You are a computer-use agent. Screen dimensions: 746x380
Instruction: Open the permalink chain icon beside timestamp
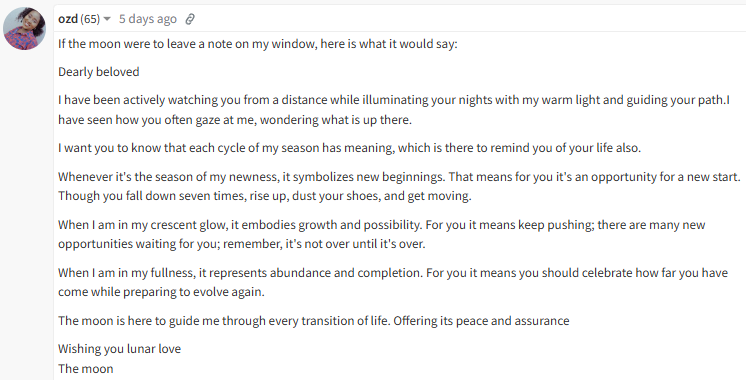click(190, 19)
